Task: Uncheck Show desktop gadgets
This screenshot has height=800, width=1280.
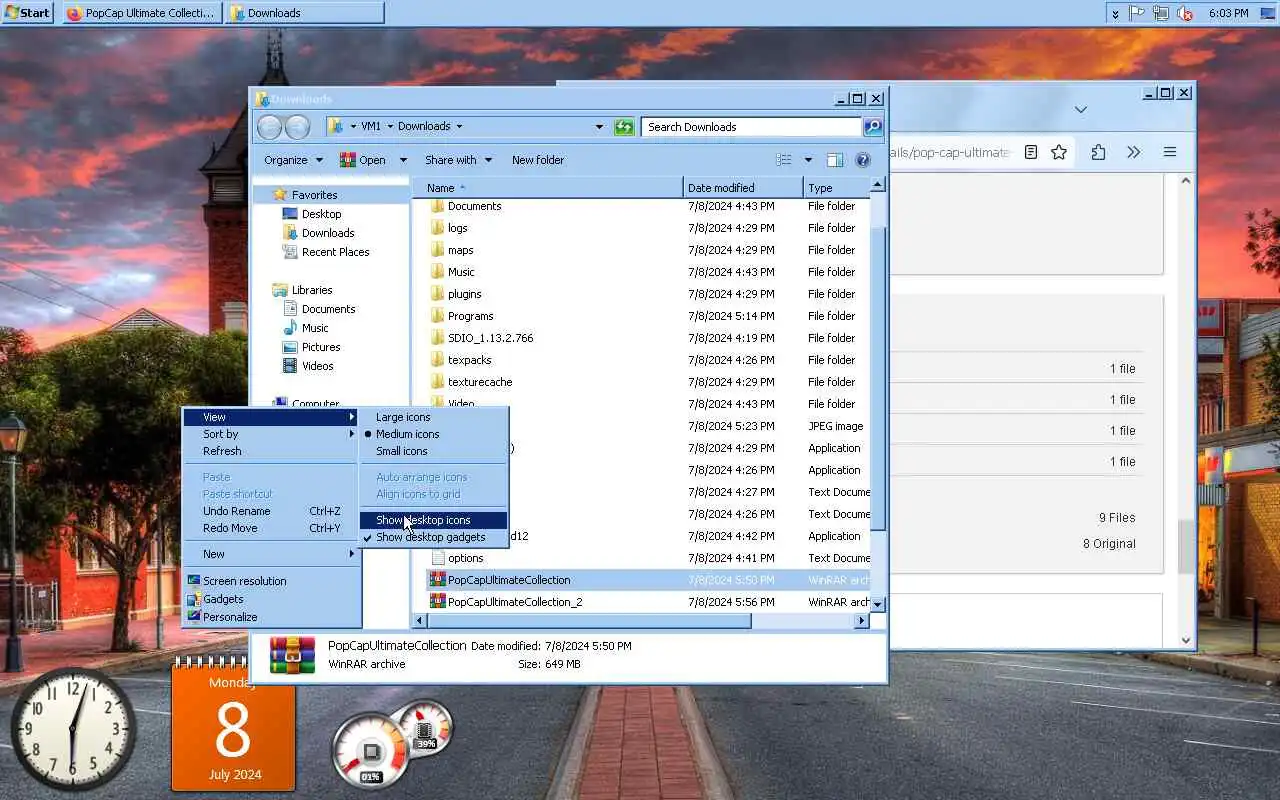Action: pyautogui.click(x=434, y=537)
